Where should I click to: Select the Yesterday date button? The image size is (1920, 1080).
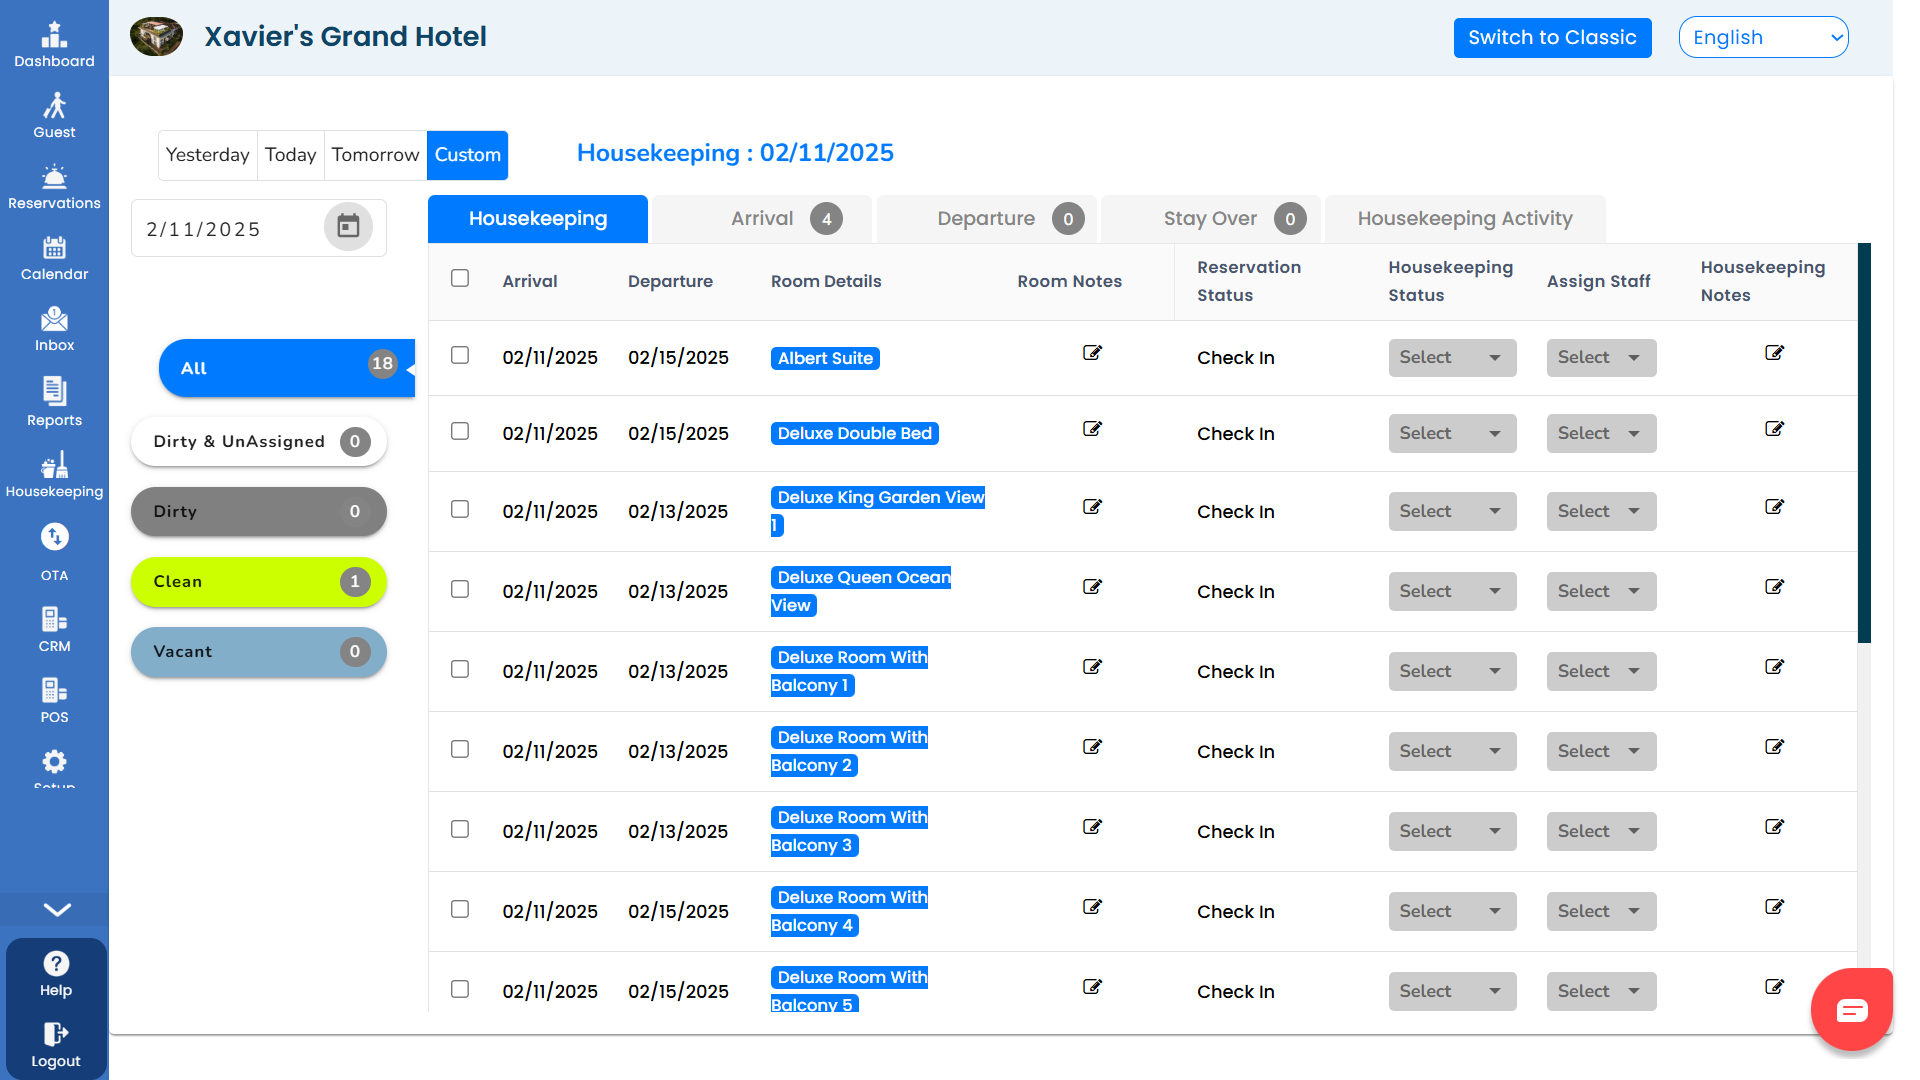[207, 155]
